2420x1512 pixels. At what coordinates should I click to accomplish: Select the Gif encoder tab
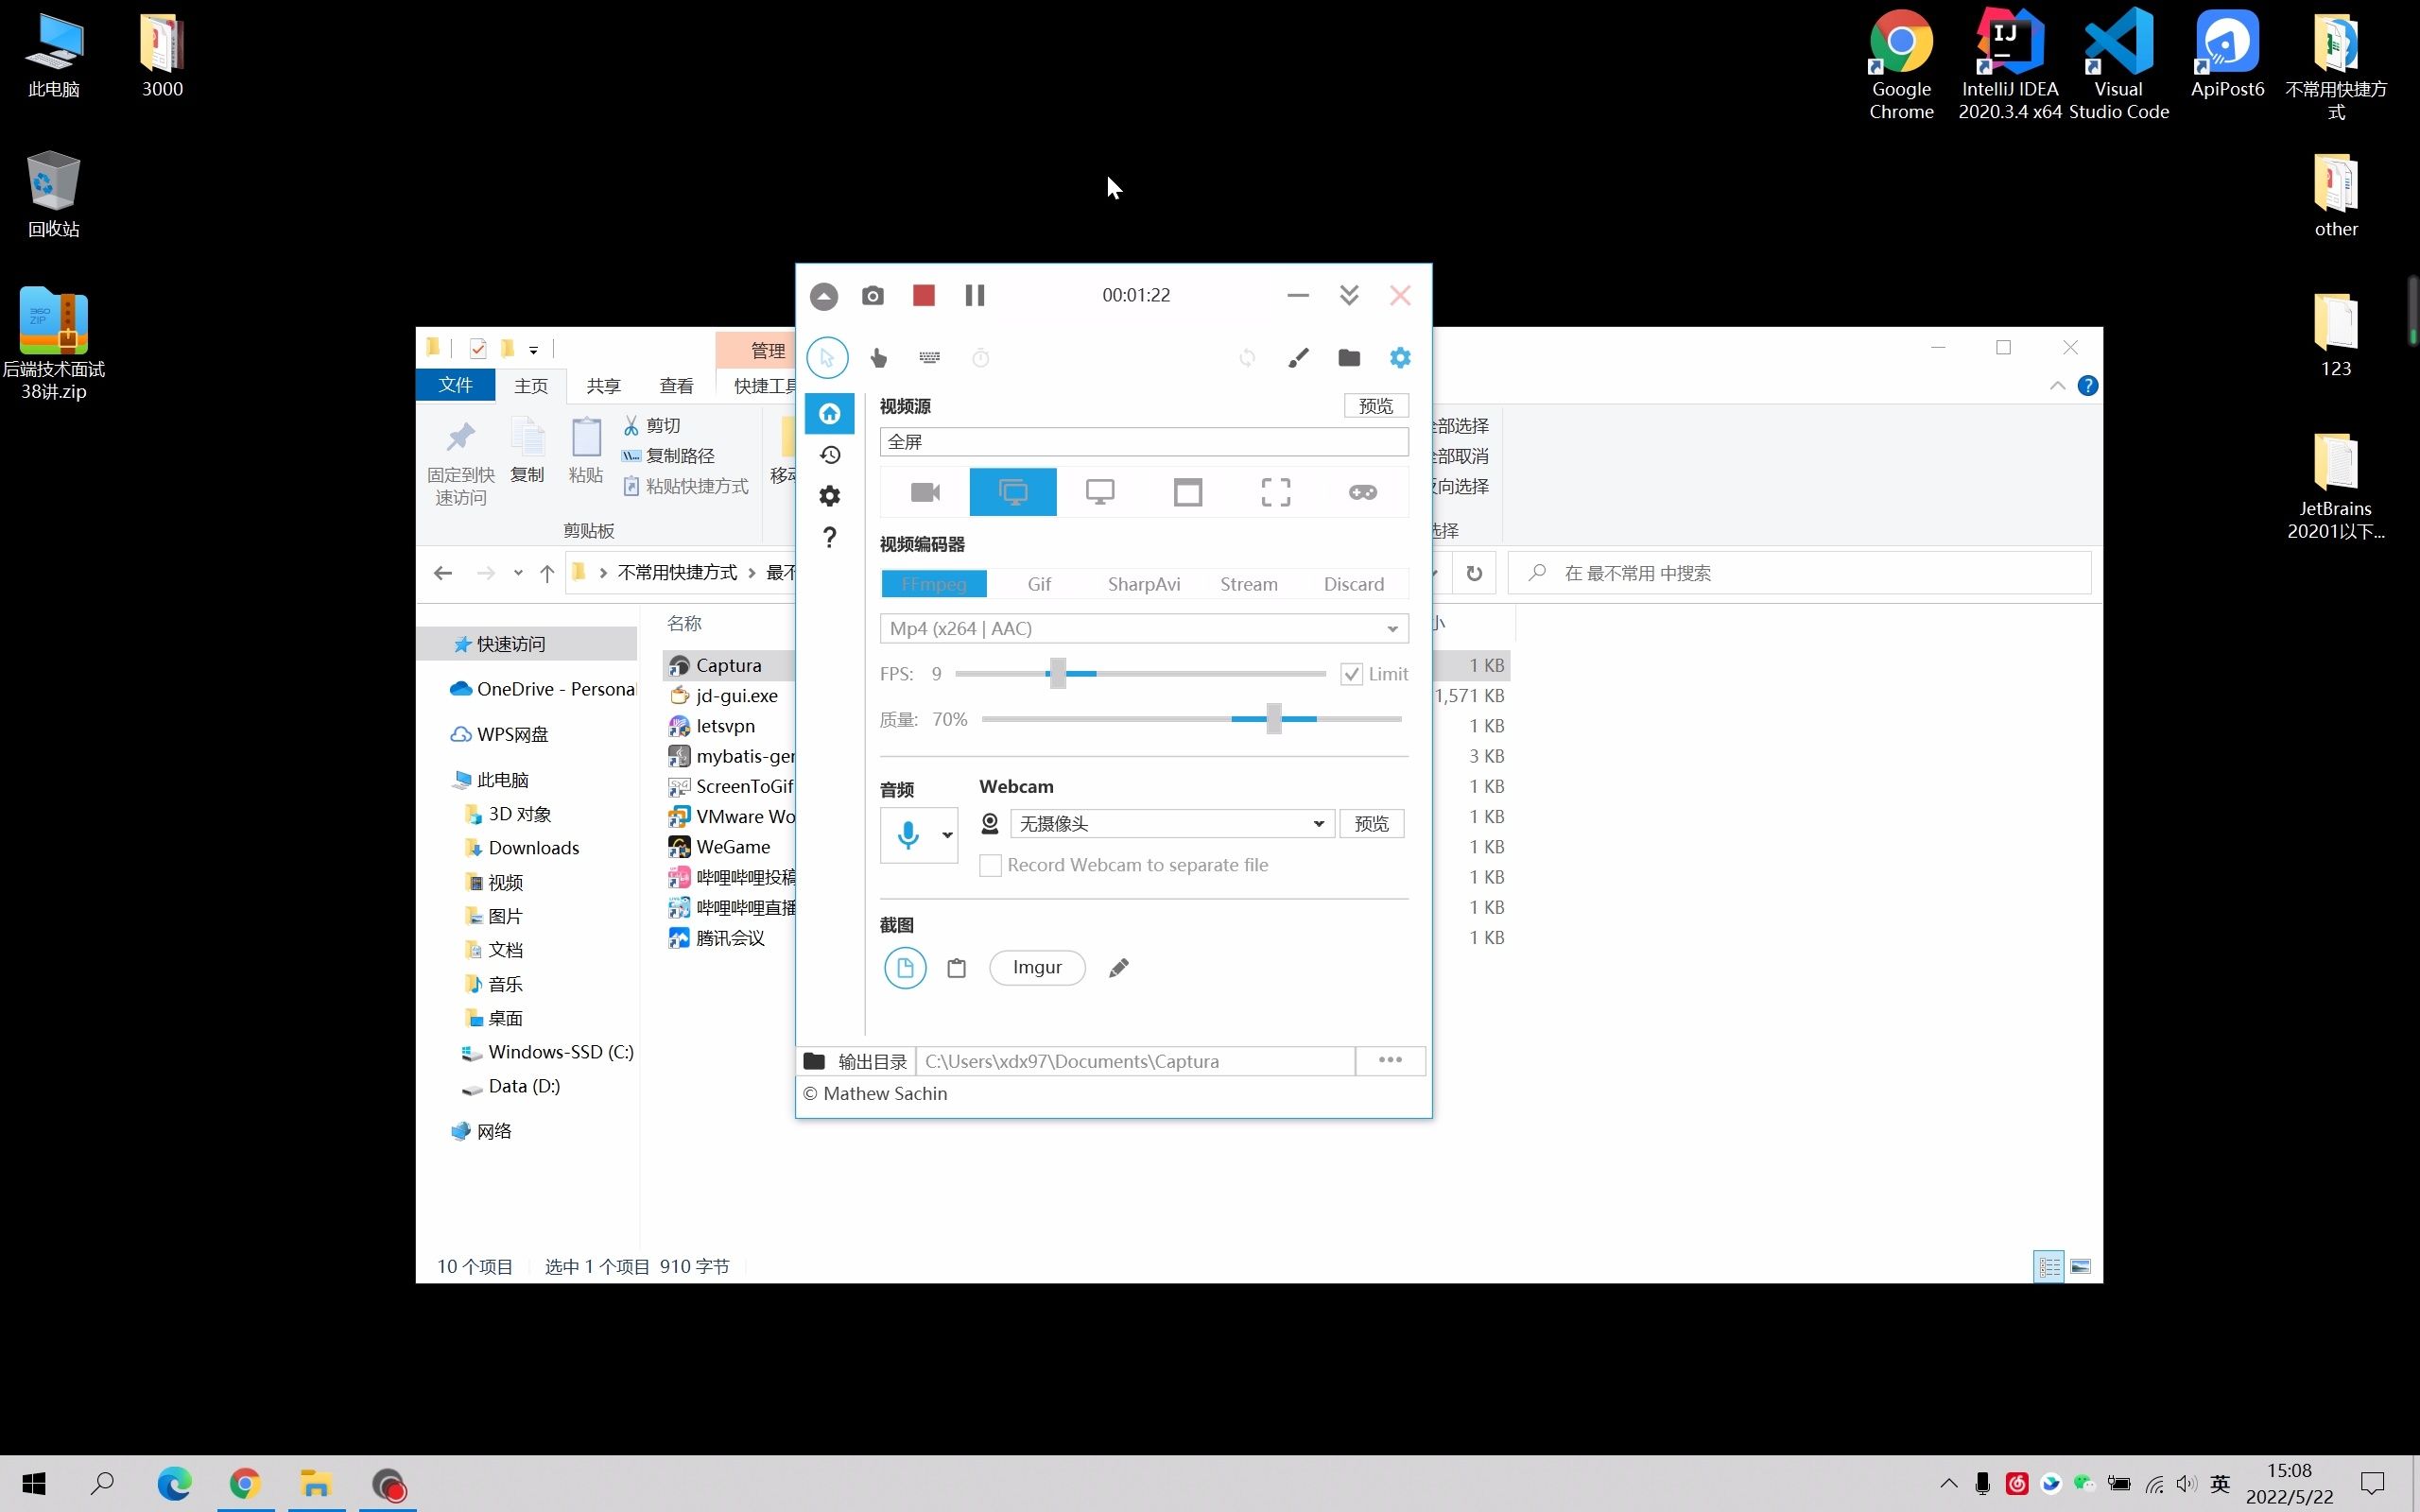(1040, 584)
